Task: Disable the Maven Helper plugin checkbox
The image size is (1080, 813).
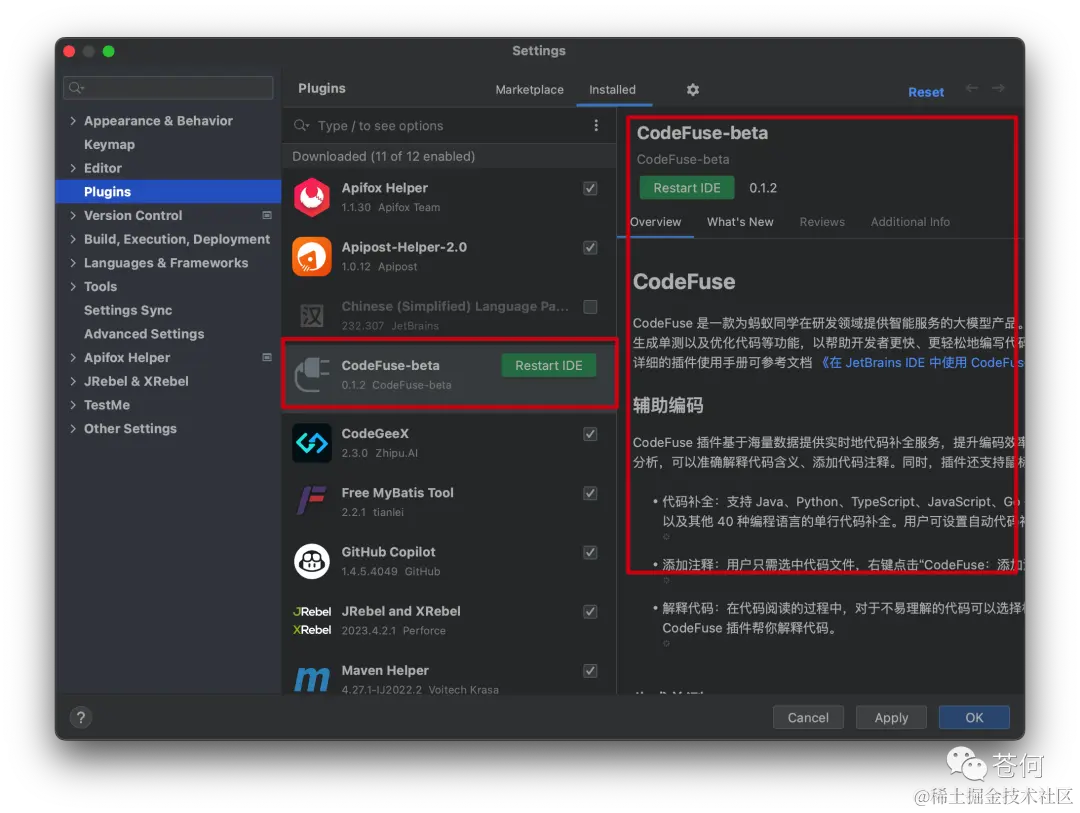Action: click(590, 671)
